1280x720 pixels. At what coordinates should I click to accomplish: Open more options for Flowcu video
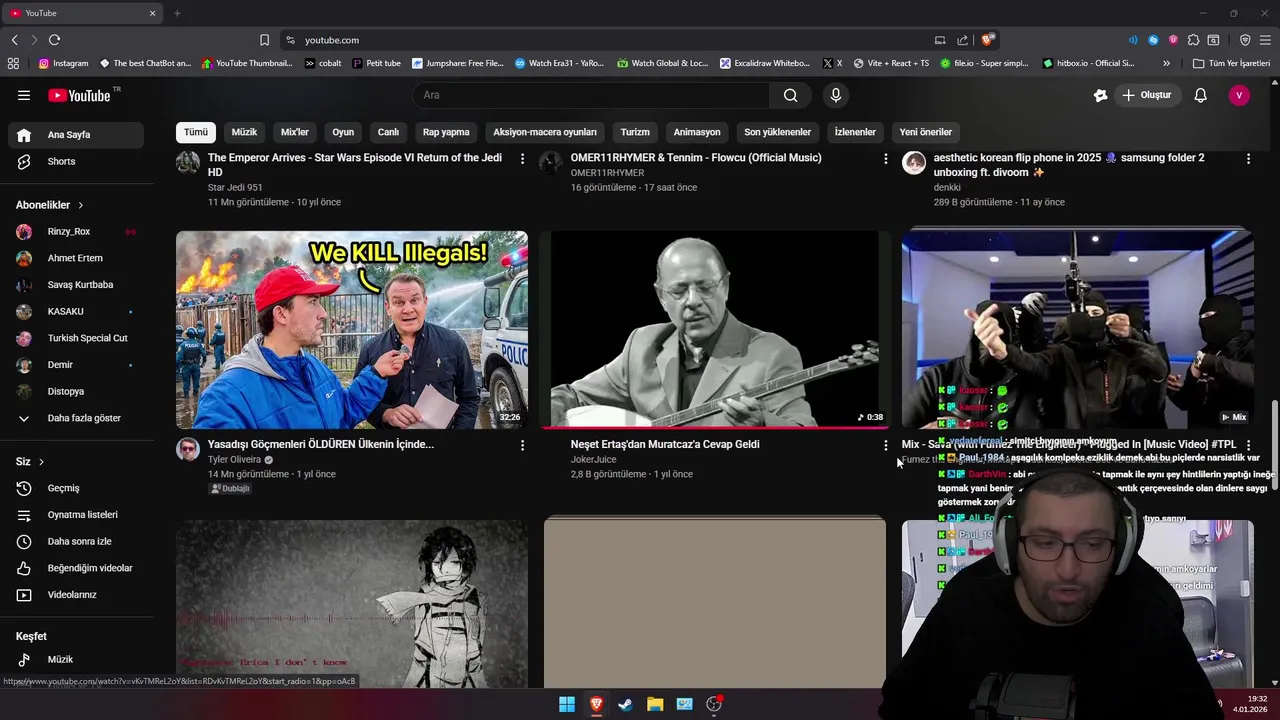pyautogui.click(x=885, y=158)
